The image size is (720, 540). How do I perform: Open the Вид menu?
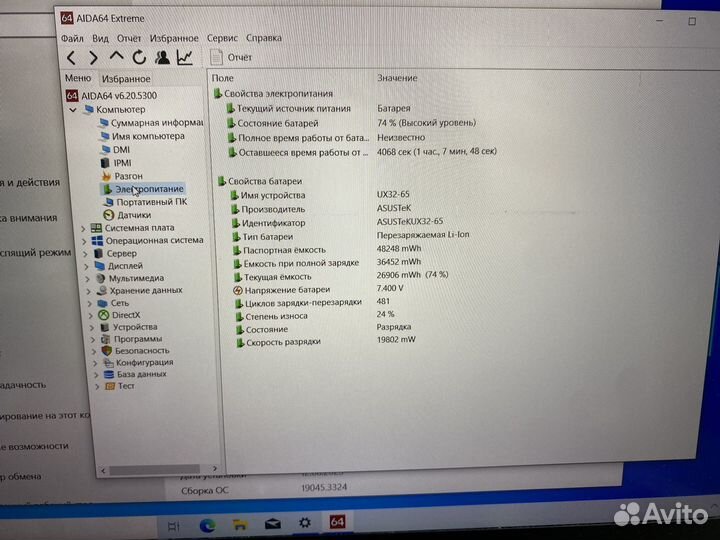click(100, 38)
